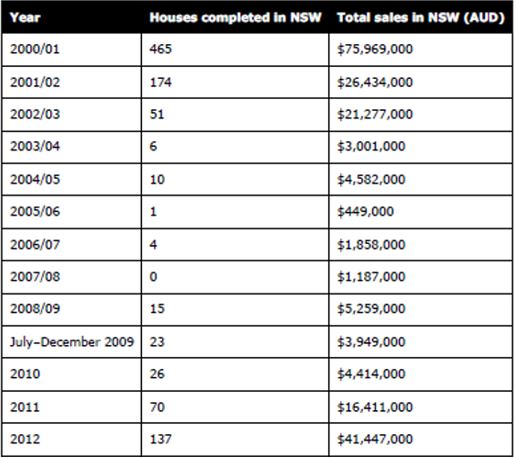Click the Year column header

click(x=25, y=17)
